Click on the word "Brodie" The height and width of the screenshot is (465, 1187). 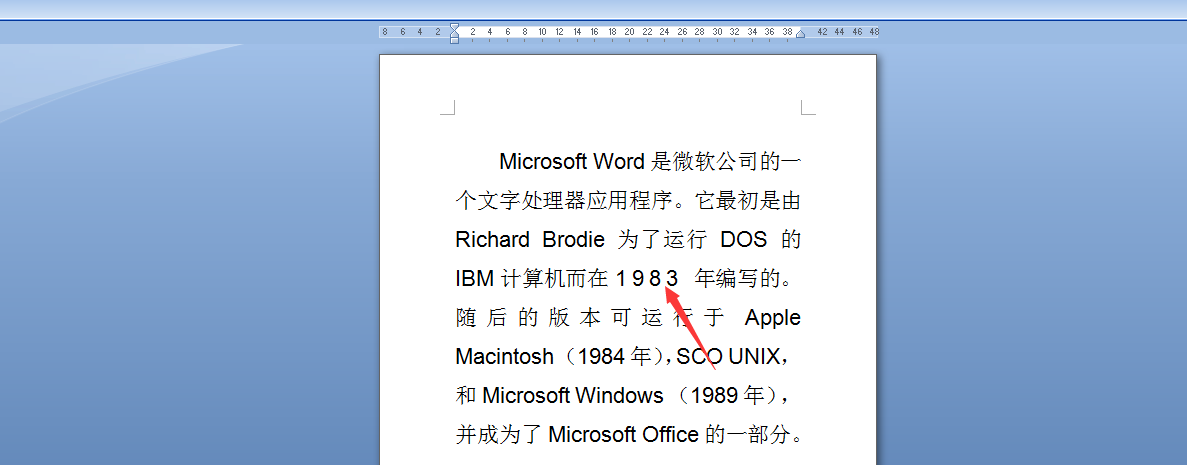574,240
